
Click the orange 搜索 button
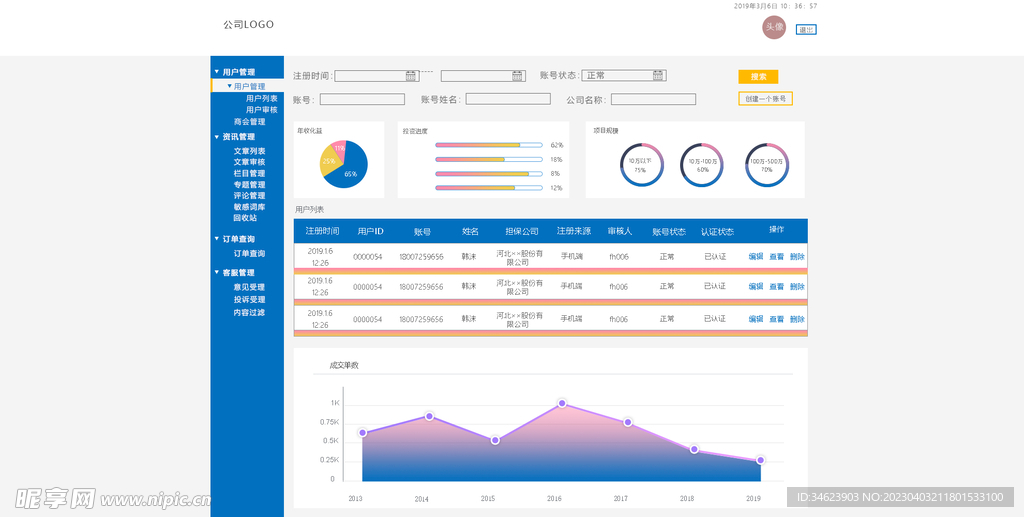click(x=758, y=76)
